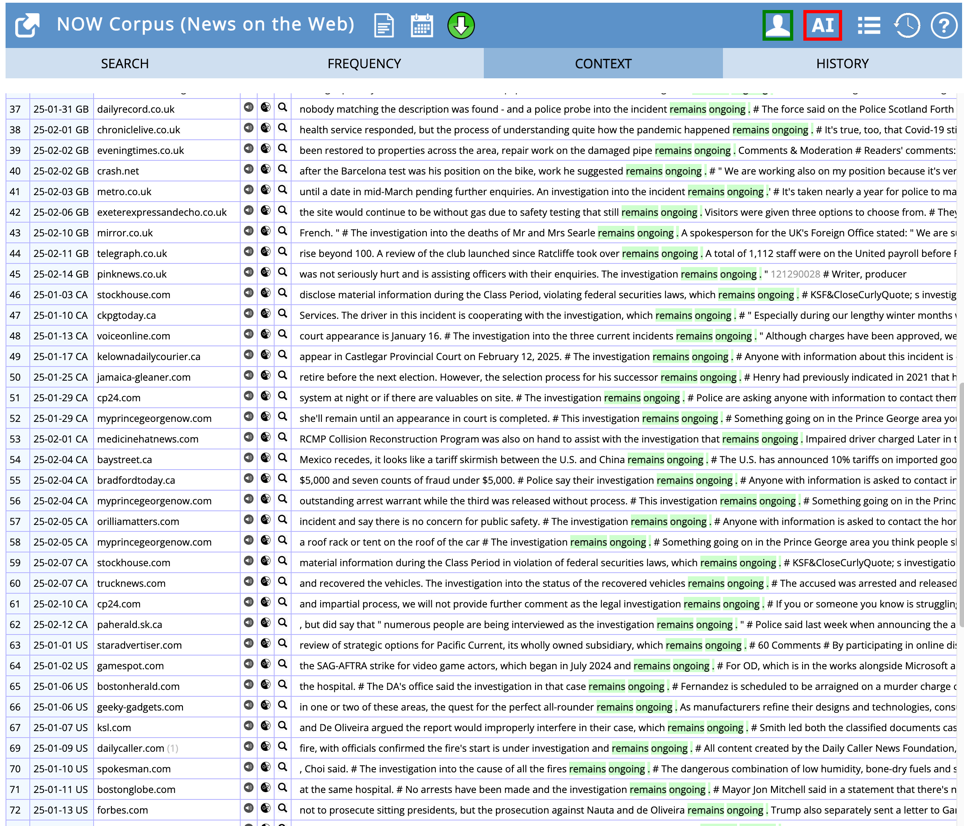Click the globe icon for orilliamatters.com row
This screenshot has height=826, width=964.
pyautogui.click(x=266, y=519)
